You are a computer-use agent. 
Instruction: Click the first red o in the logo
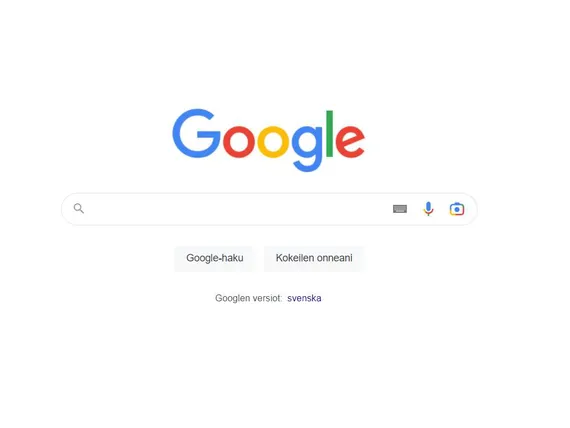coord(239,141)
